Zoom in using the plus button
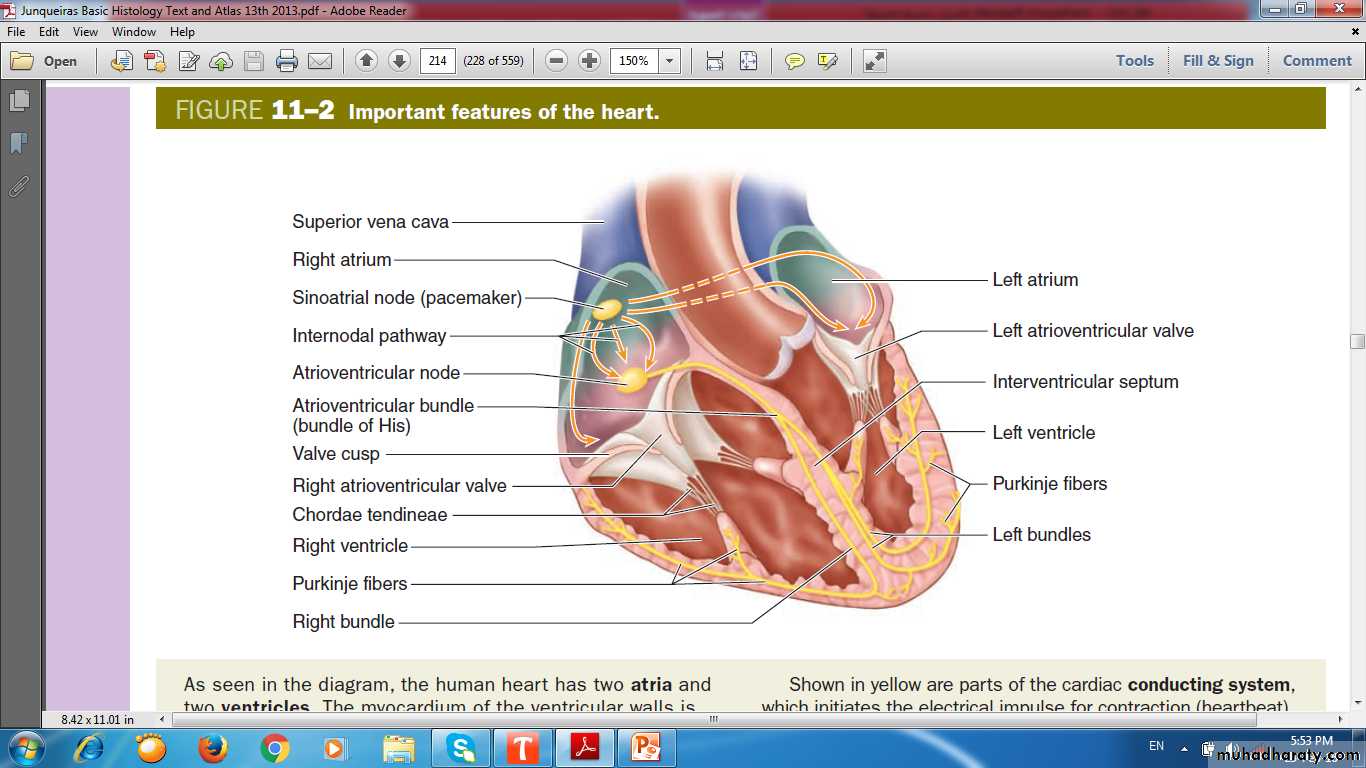This screenshot has width=1366, height=768. [x=590, y=61]
